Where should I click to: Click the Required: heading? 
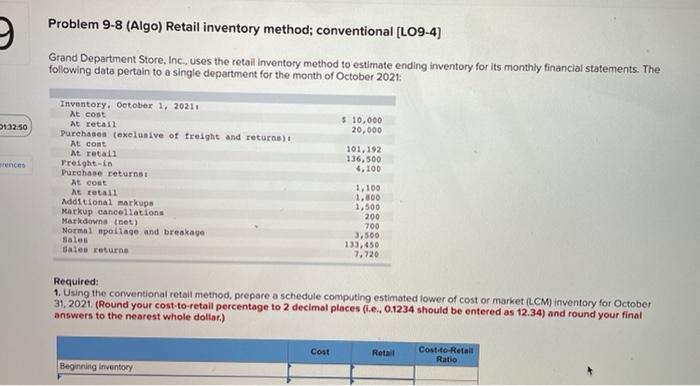coord(76,282)
